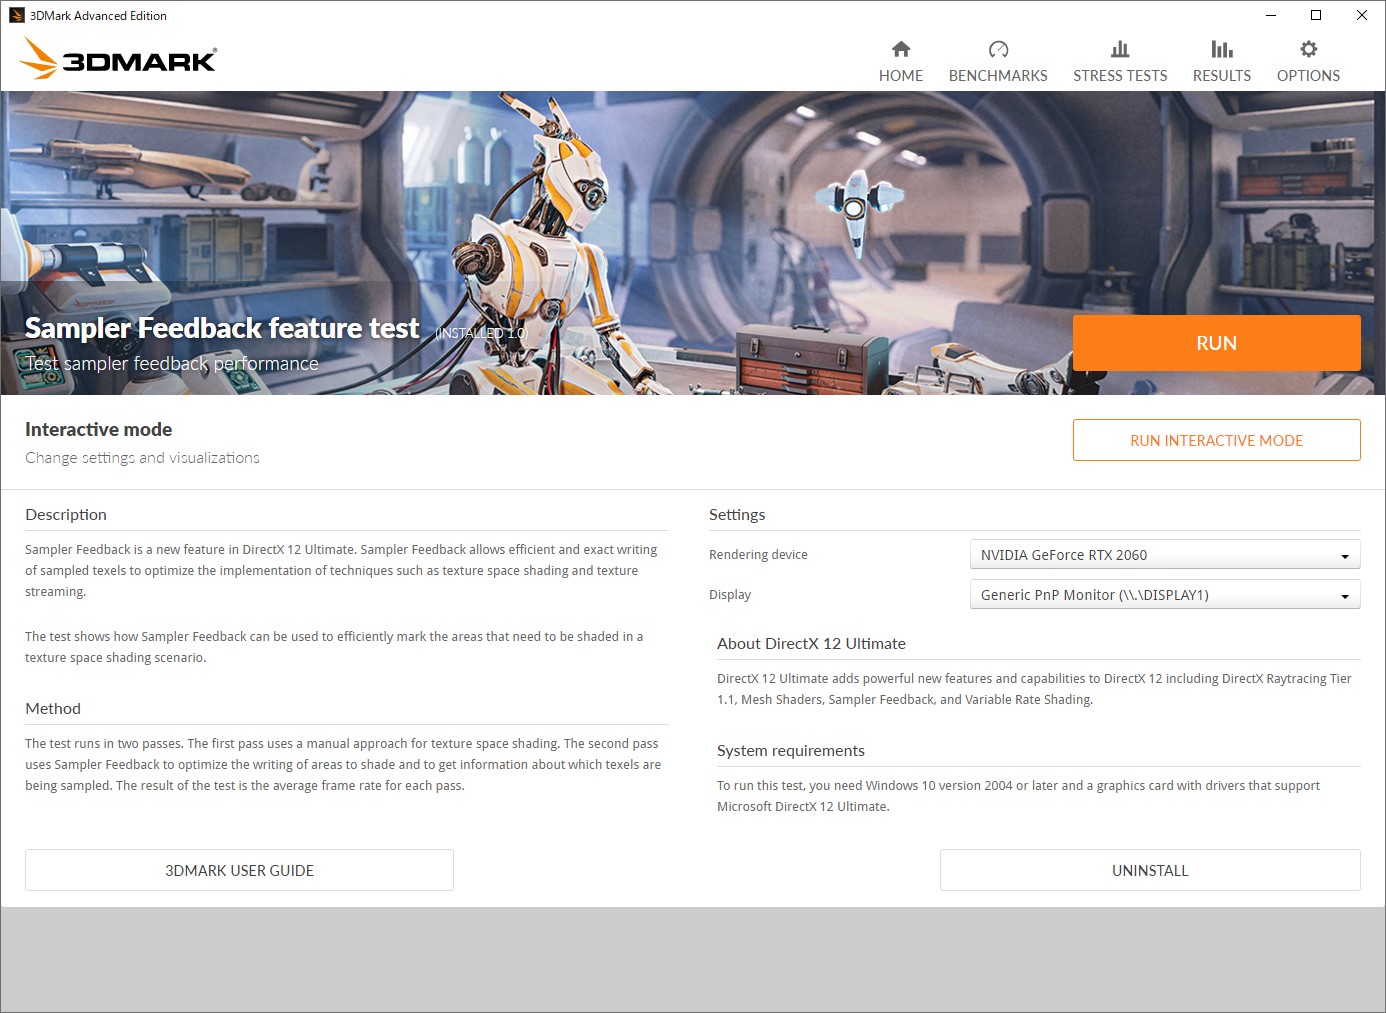The width and height of the screenshot is (1386, 1013).
Task: Open the Results bar-graph icon
Action: coord(1222,49)
